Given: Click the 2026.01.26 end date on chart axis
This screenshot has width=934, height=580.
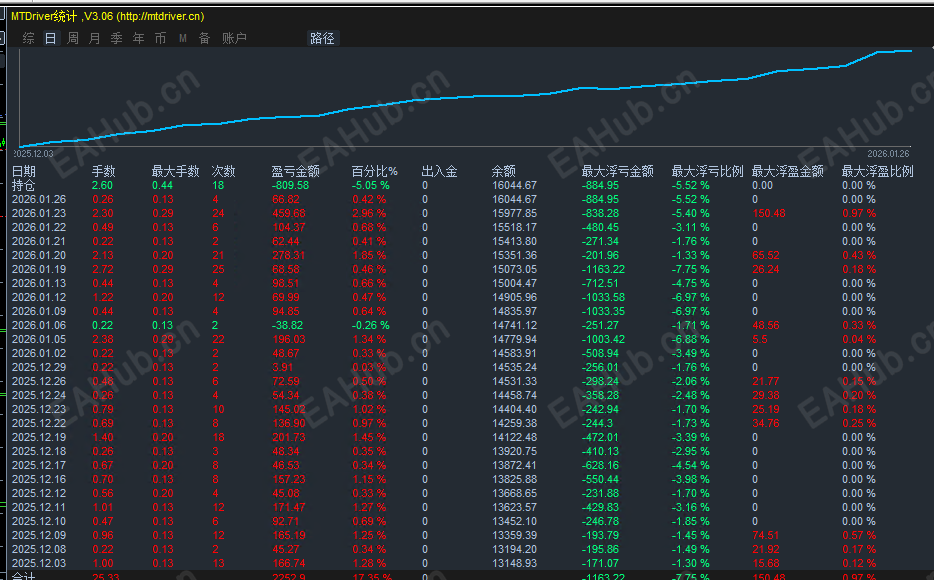Looking at the screenshot, I should point(888,154).
